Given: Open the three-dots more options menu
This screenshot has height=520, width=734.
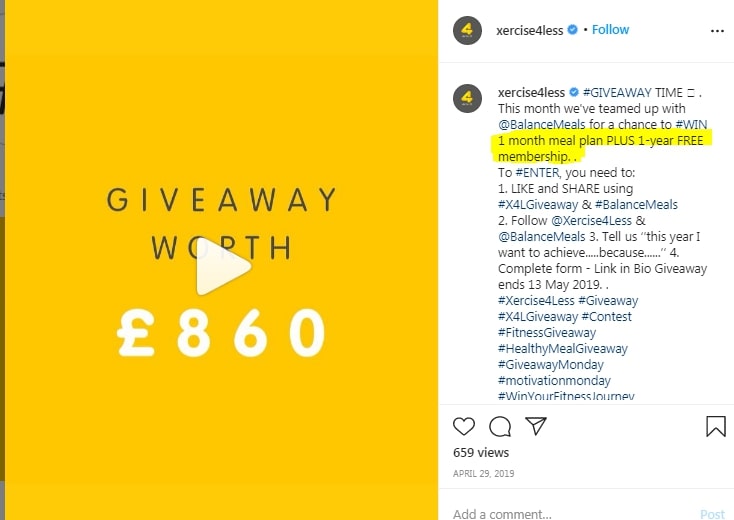Looking at the screenshot, I should tap(717, 31).
